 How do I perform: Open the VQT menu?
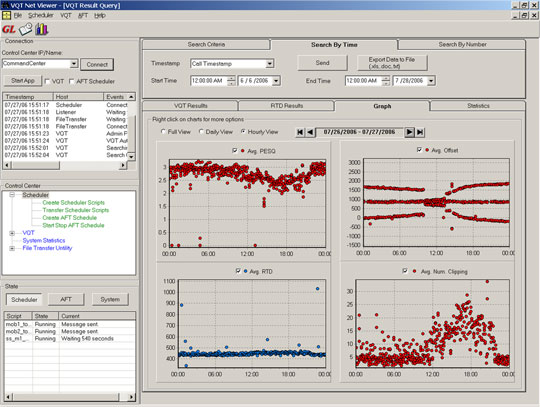point(65,15)
